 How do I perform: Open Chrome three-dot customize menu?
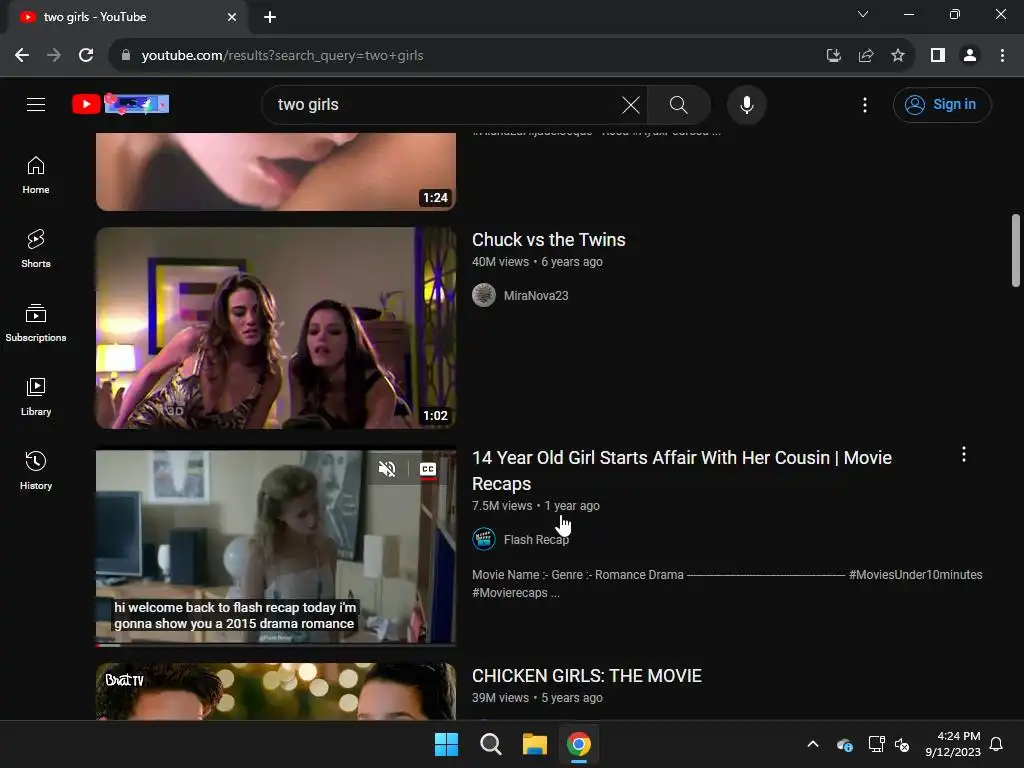[x=1002, y=56]
